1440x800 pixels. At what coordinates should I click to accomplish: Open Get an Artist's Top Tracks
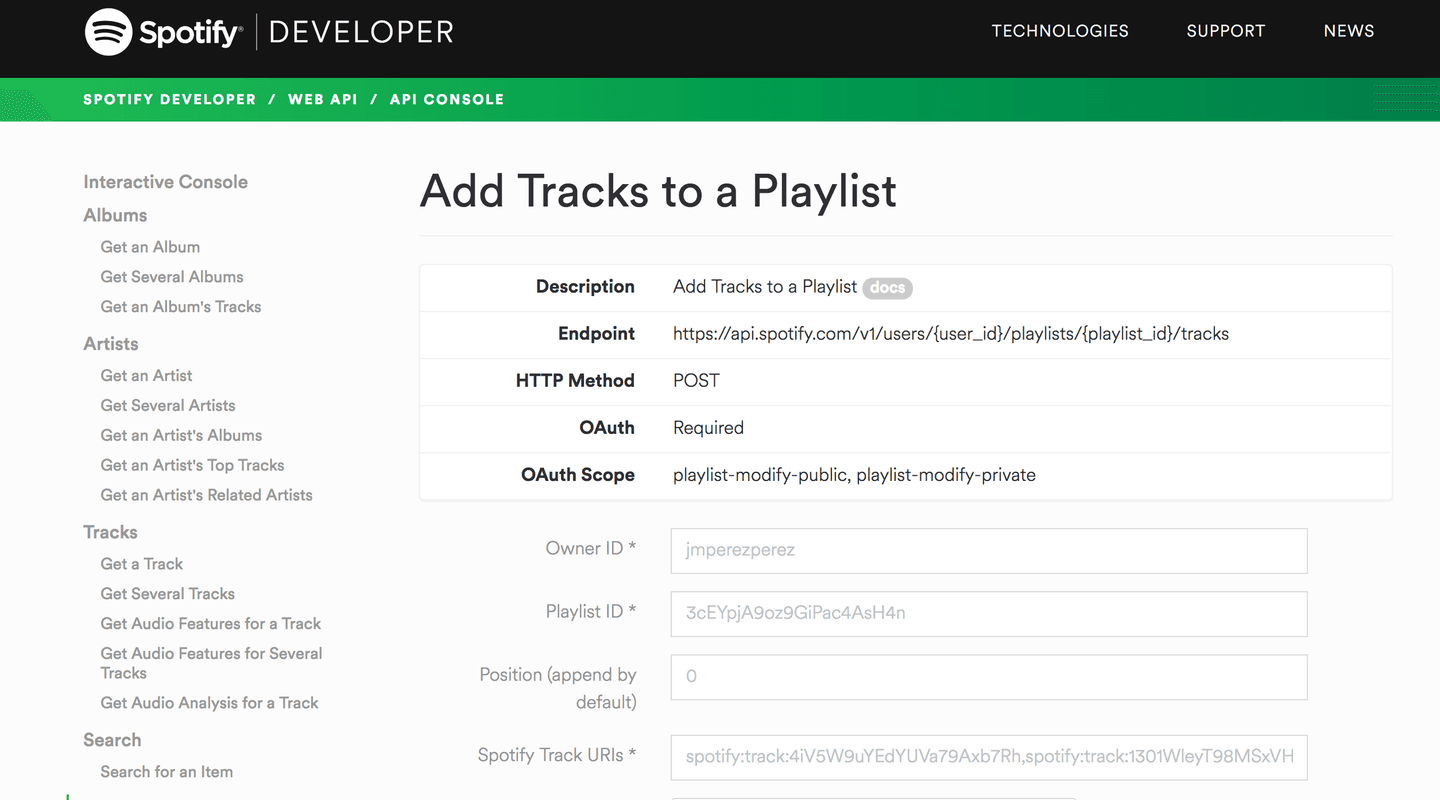click(x=193, y=466)
